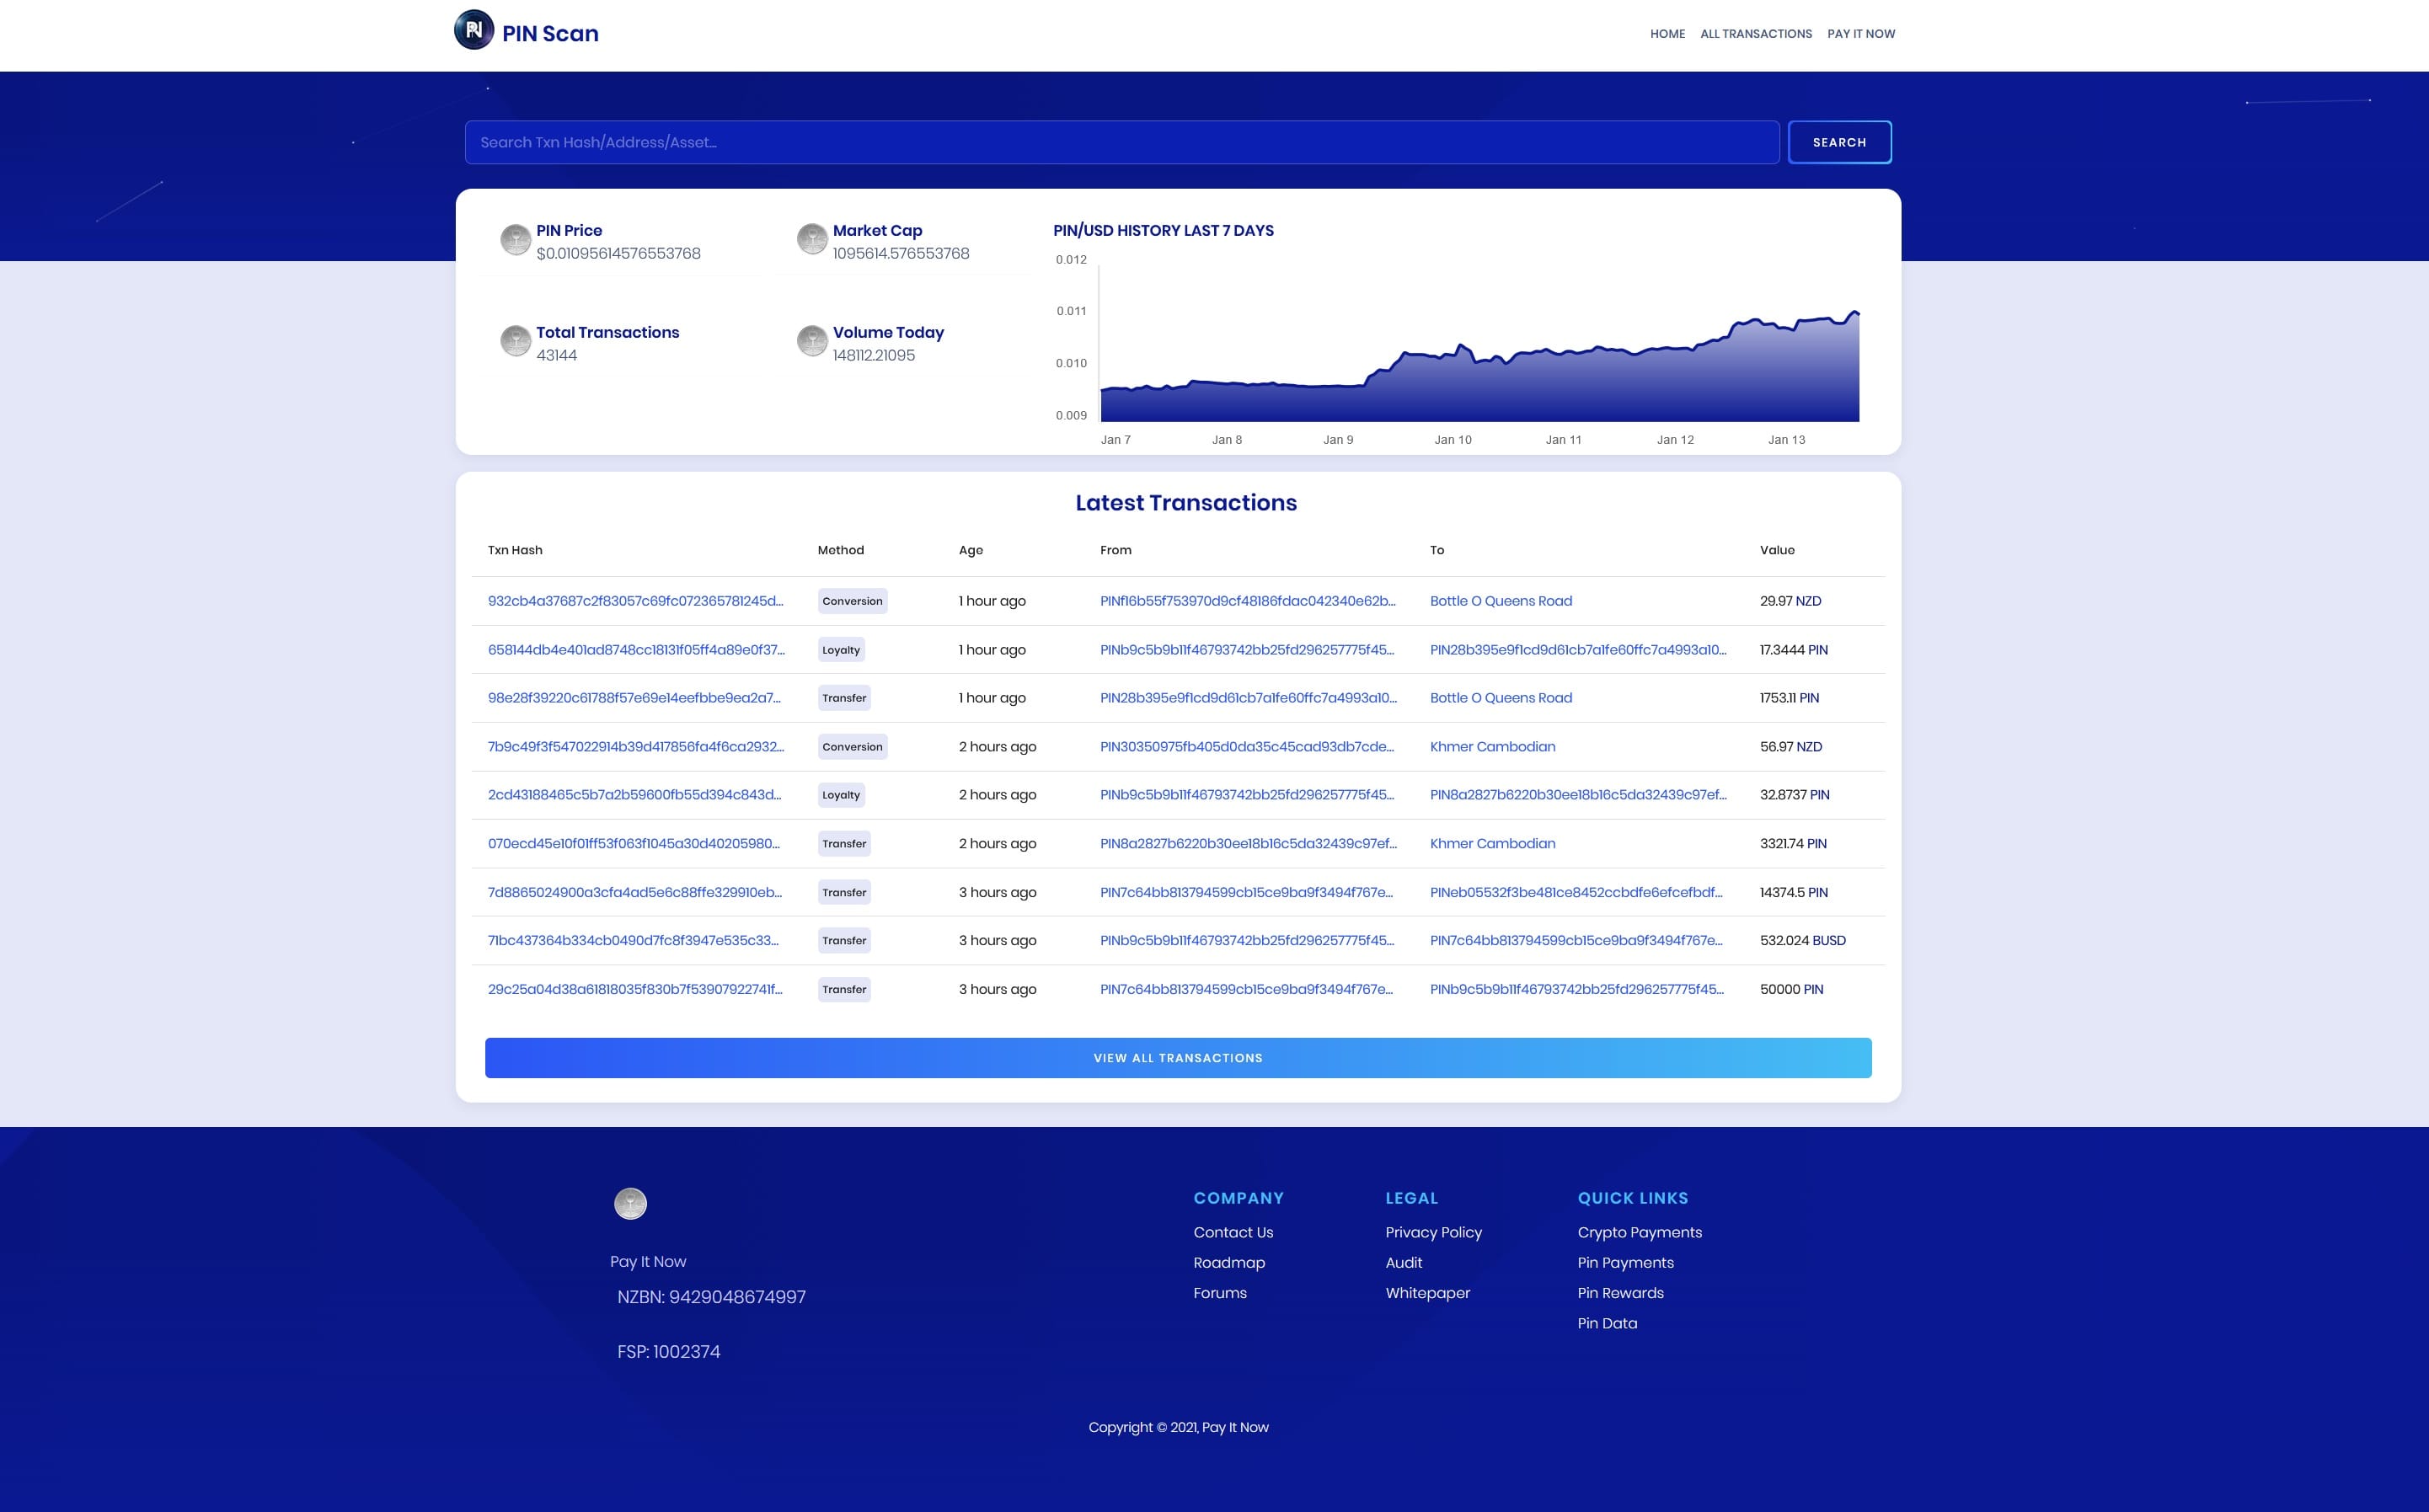Viewport: 2429px width, 1512px height.
Task: Open the Bottle O Queens Road address link
Action: (x=1500, y=601)
